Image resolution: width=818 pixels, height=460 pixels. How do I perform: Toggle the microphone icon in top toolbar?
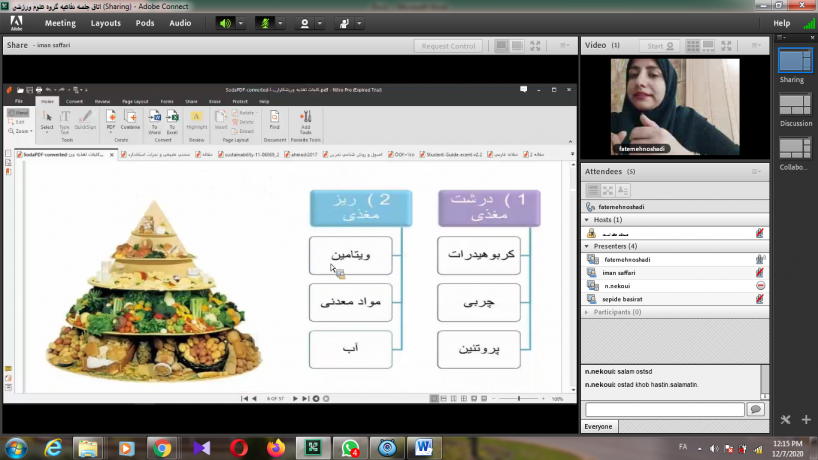266,23
